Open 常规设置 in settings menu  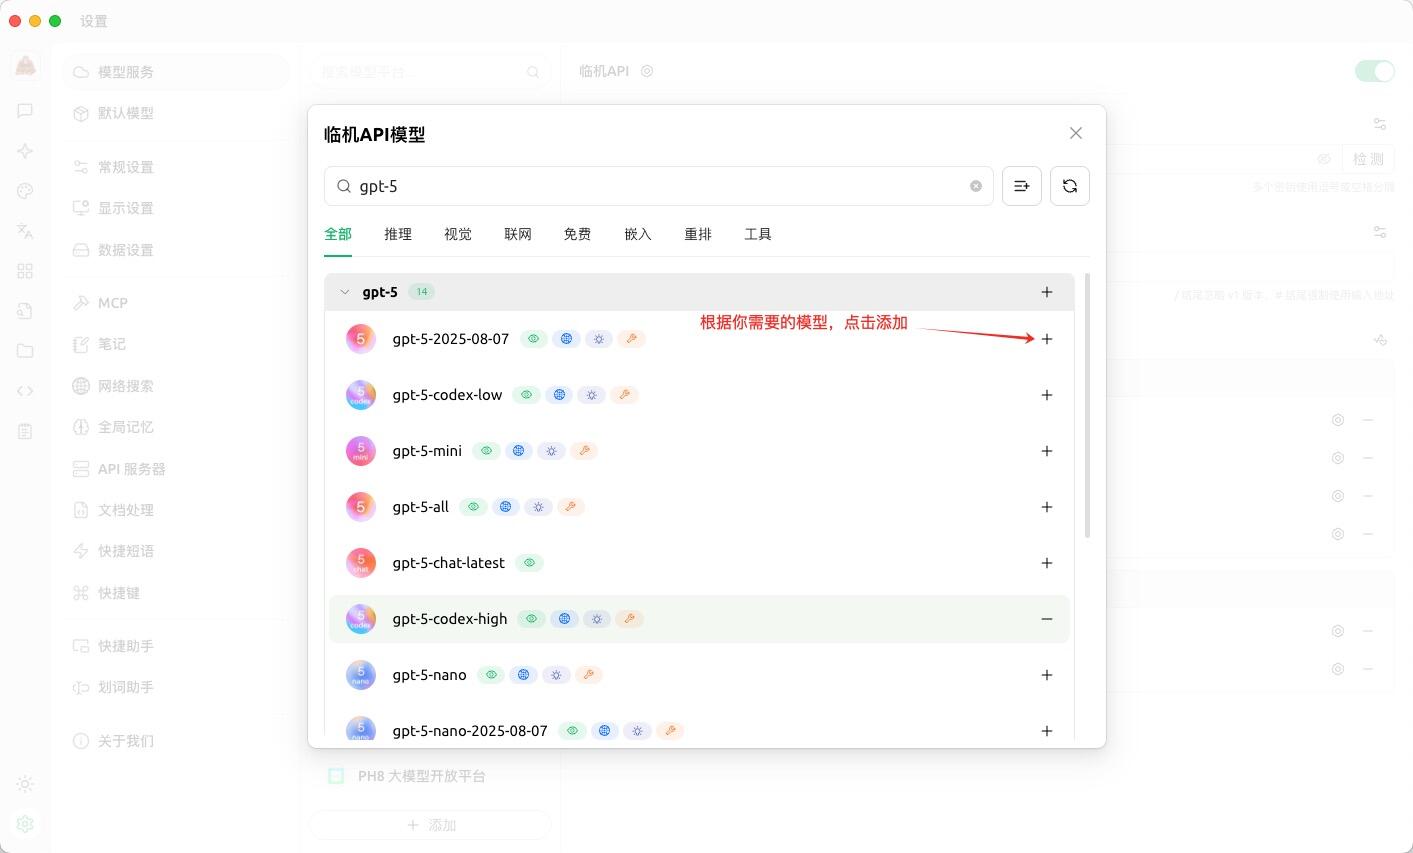[x=176, y=167]
